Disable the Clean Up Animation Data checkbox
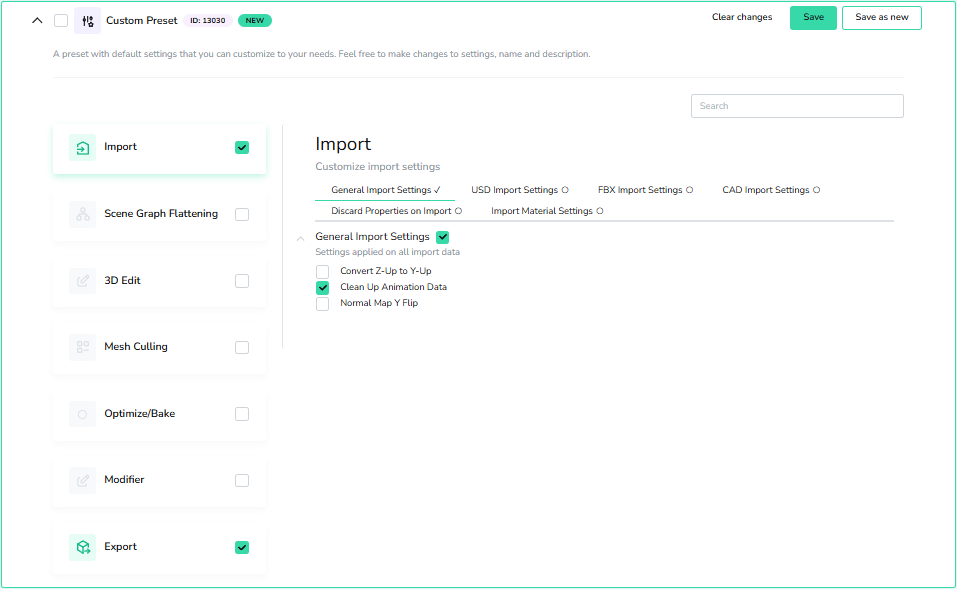This screenshot has height=589, width=957. pos(322,287)
